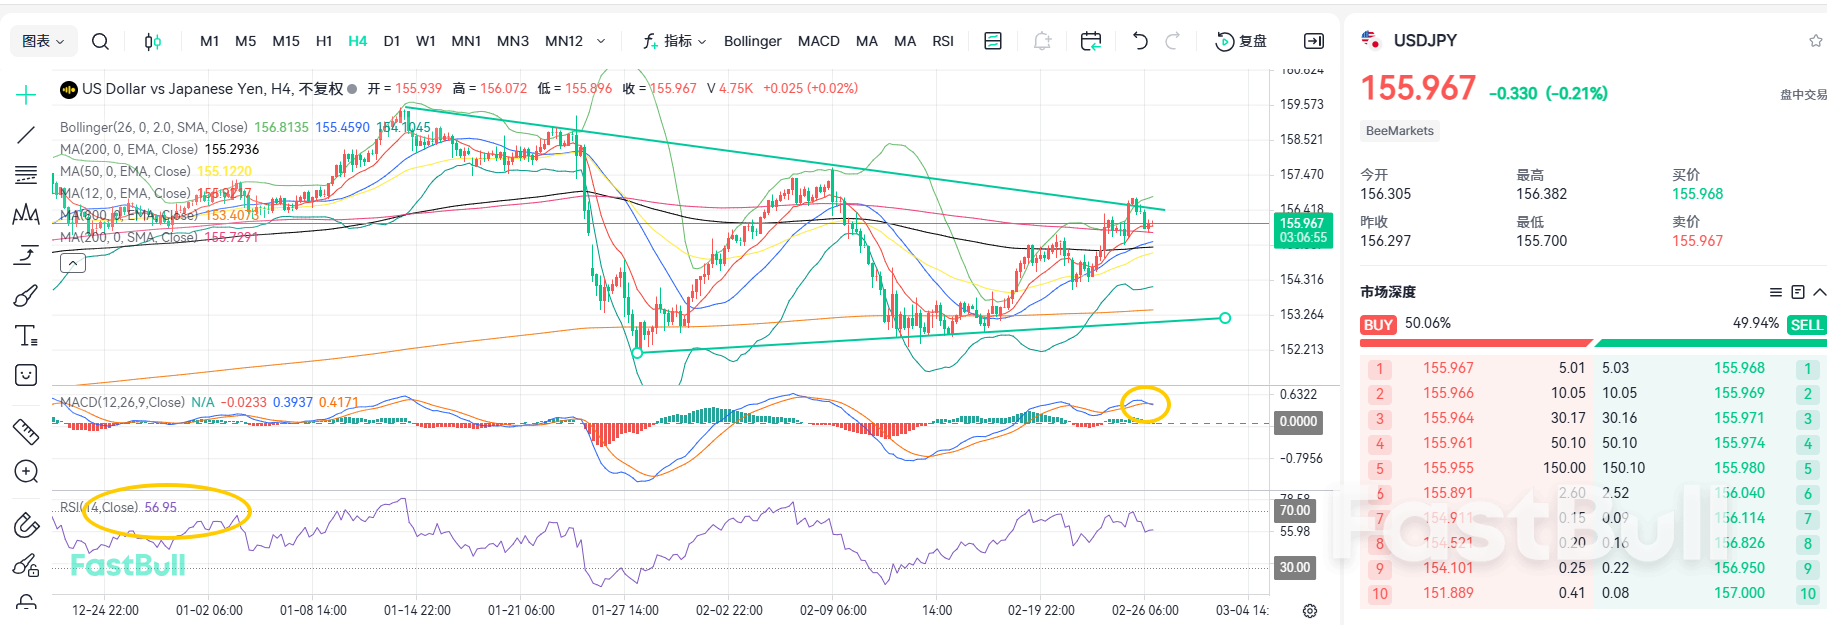Switch to M1 timeframe
The width and height of the screenshot is (1827, 625).
tap(209, 41)
